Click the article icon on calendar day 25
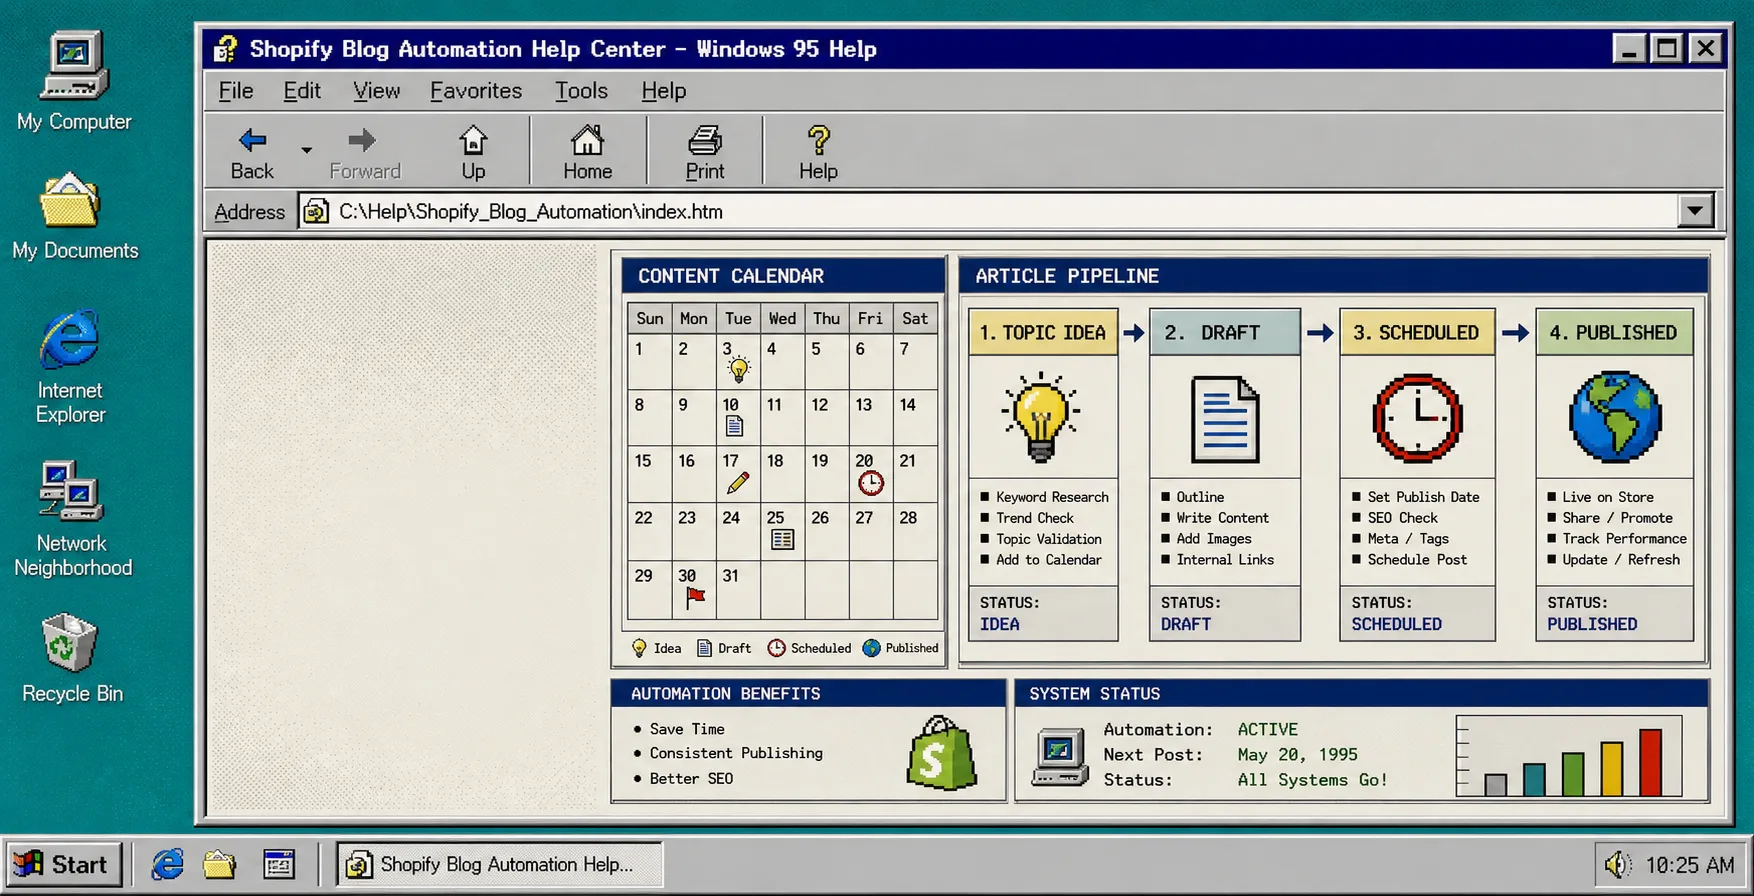1754x896 pixels. [783, 540]
